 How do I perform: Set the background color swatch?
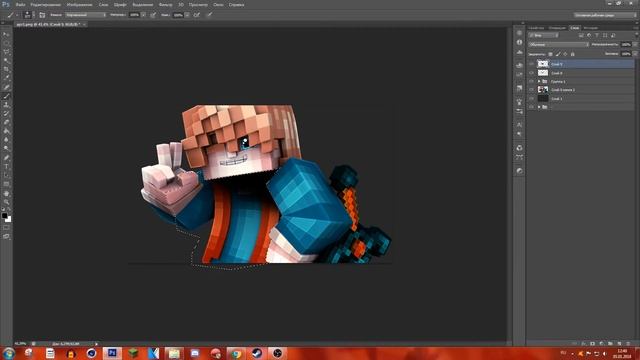click(x=8, y=219)
